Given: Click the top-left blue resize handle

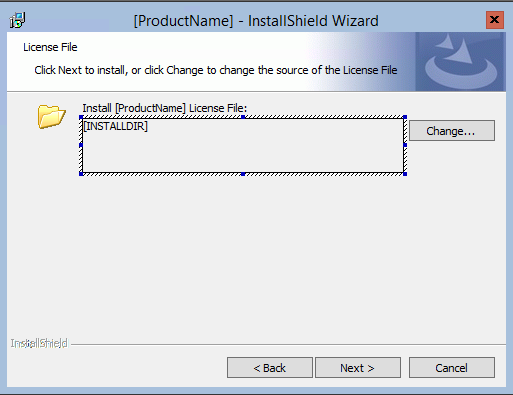Looking at the screenshot, I should tap(81, 117).
